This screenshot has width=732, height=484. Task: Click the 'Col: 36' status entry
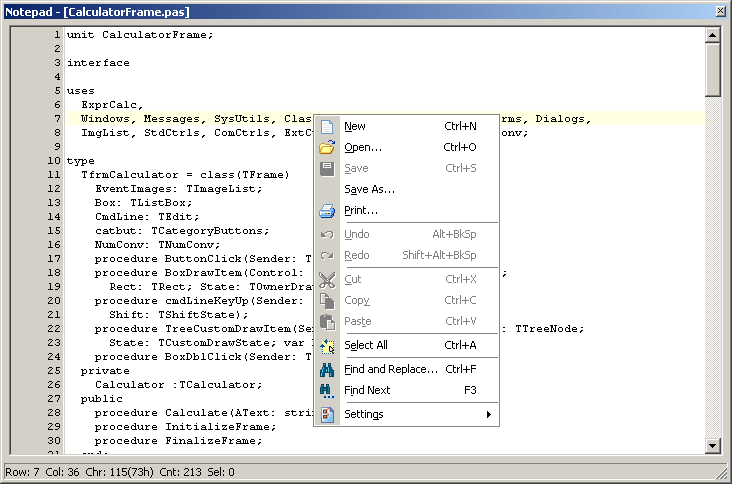coord(62,472)
